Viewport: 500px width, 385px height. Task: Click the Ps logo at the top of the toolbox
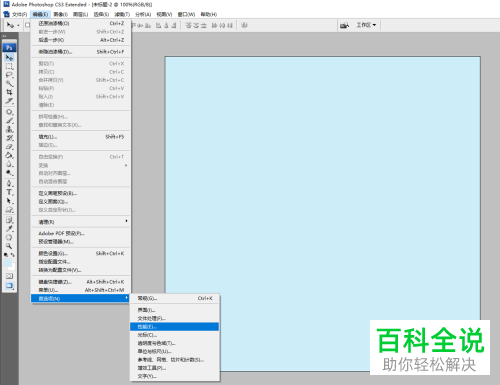click(9, 48)
